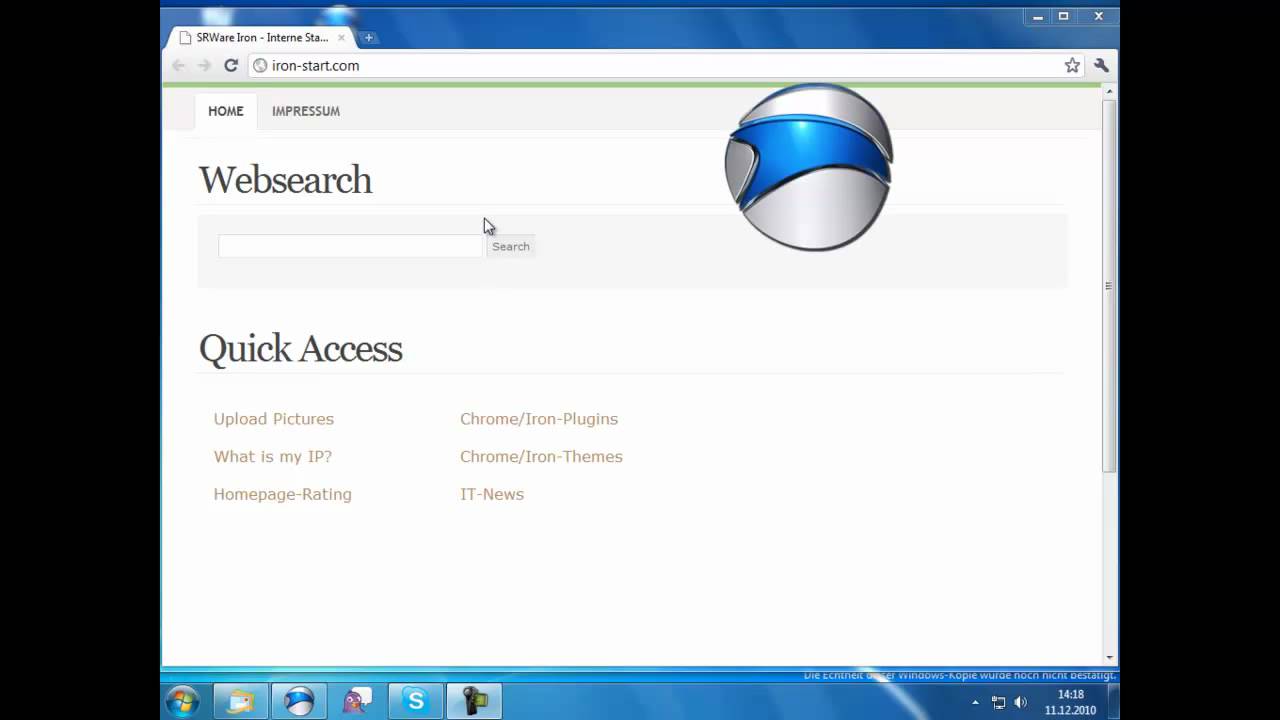Open the Pidgin taskbar icon
Viewport: 1280px width, 720px height.
coord(357,701)
